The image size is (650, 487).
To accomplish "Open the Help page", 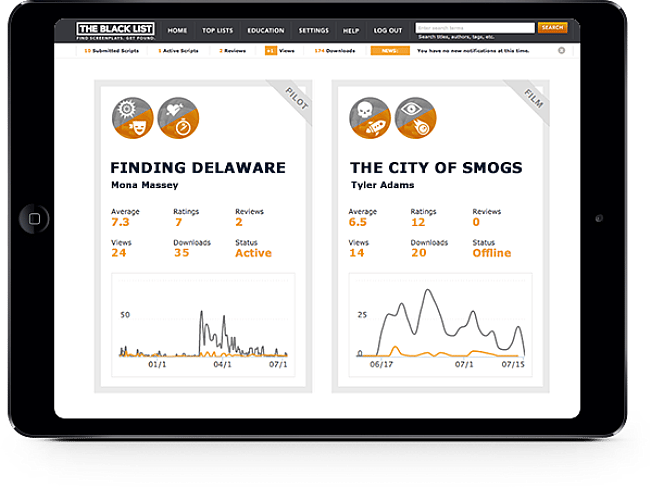I will [351, 31].
